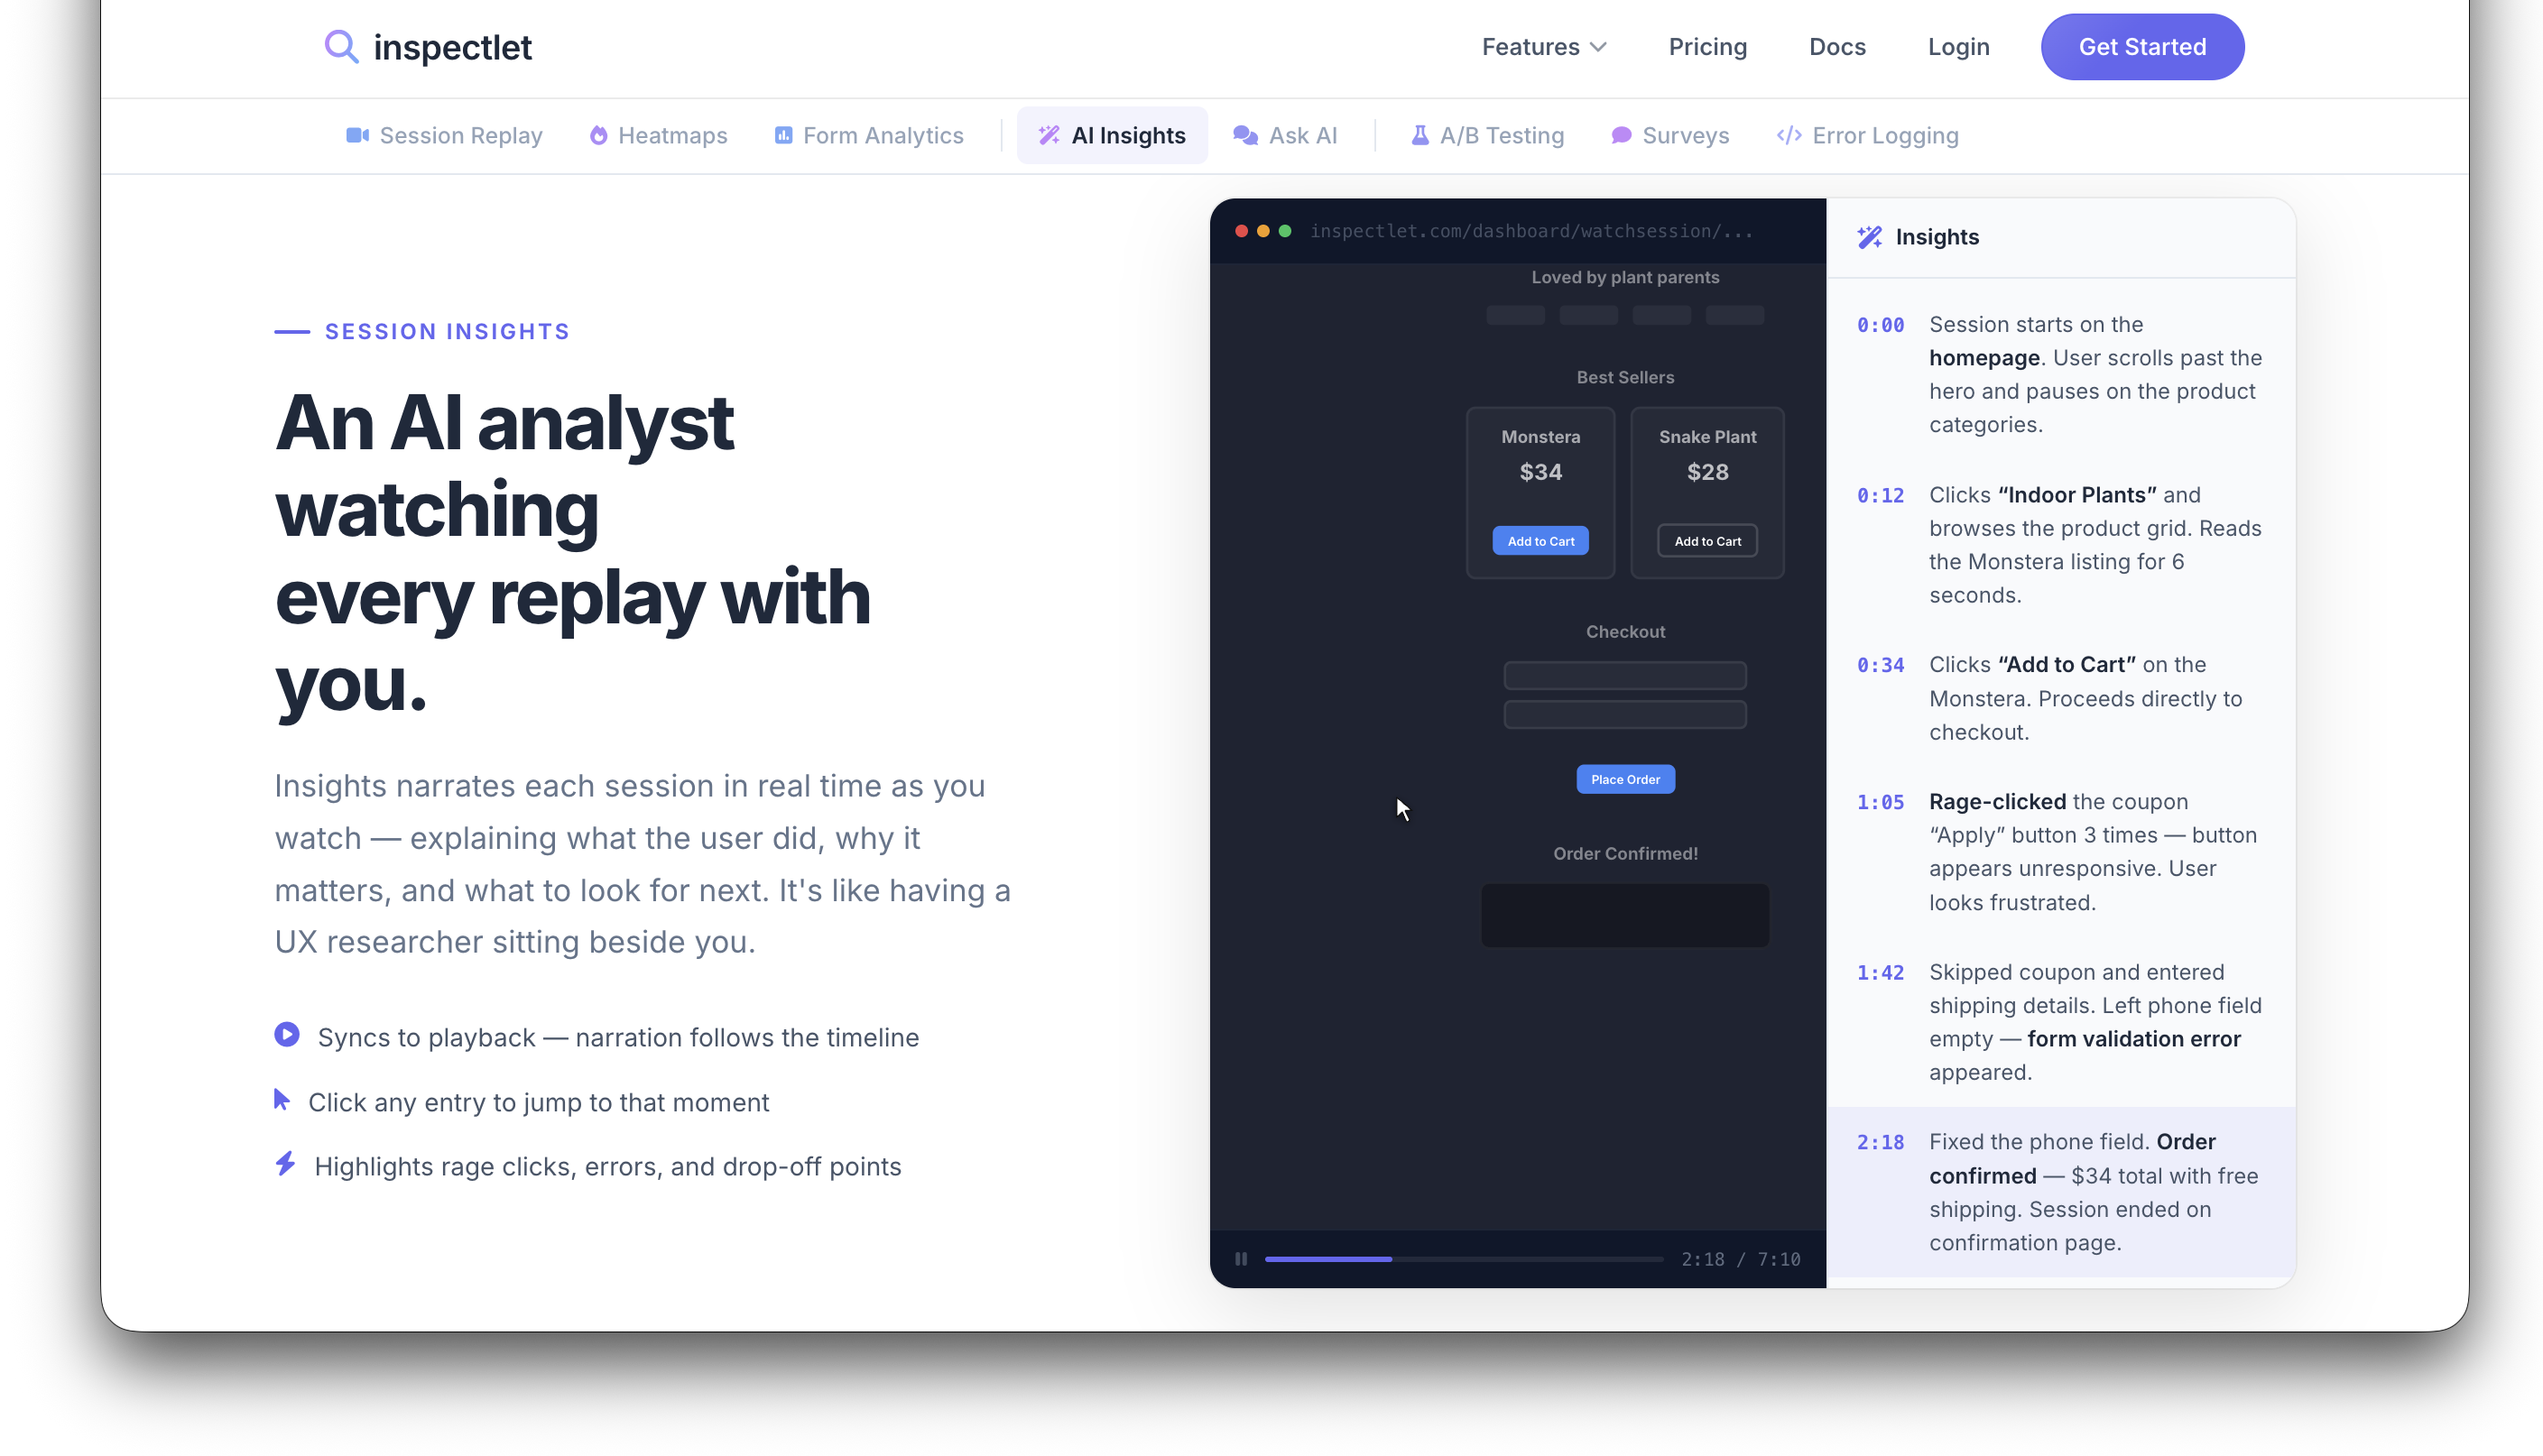Image resolution: width=2543 pixels, height=1456 pixels.
Task: Open the Docs menu item
Action: 1836,46
